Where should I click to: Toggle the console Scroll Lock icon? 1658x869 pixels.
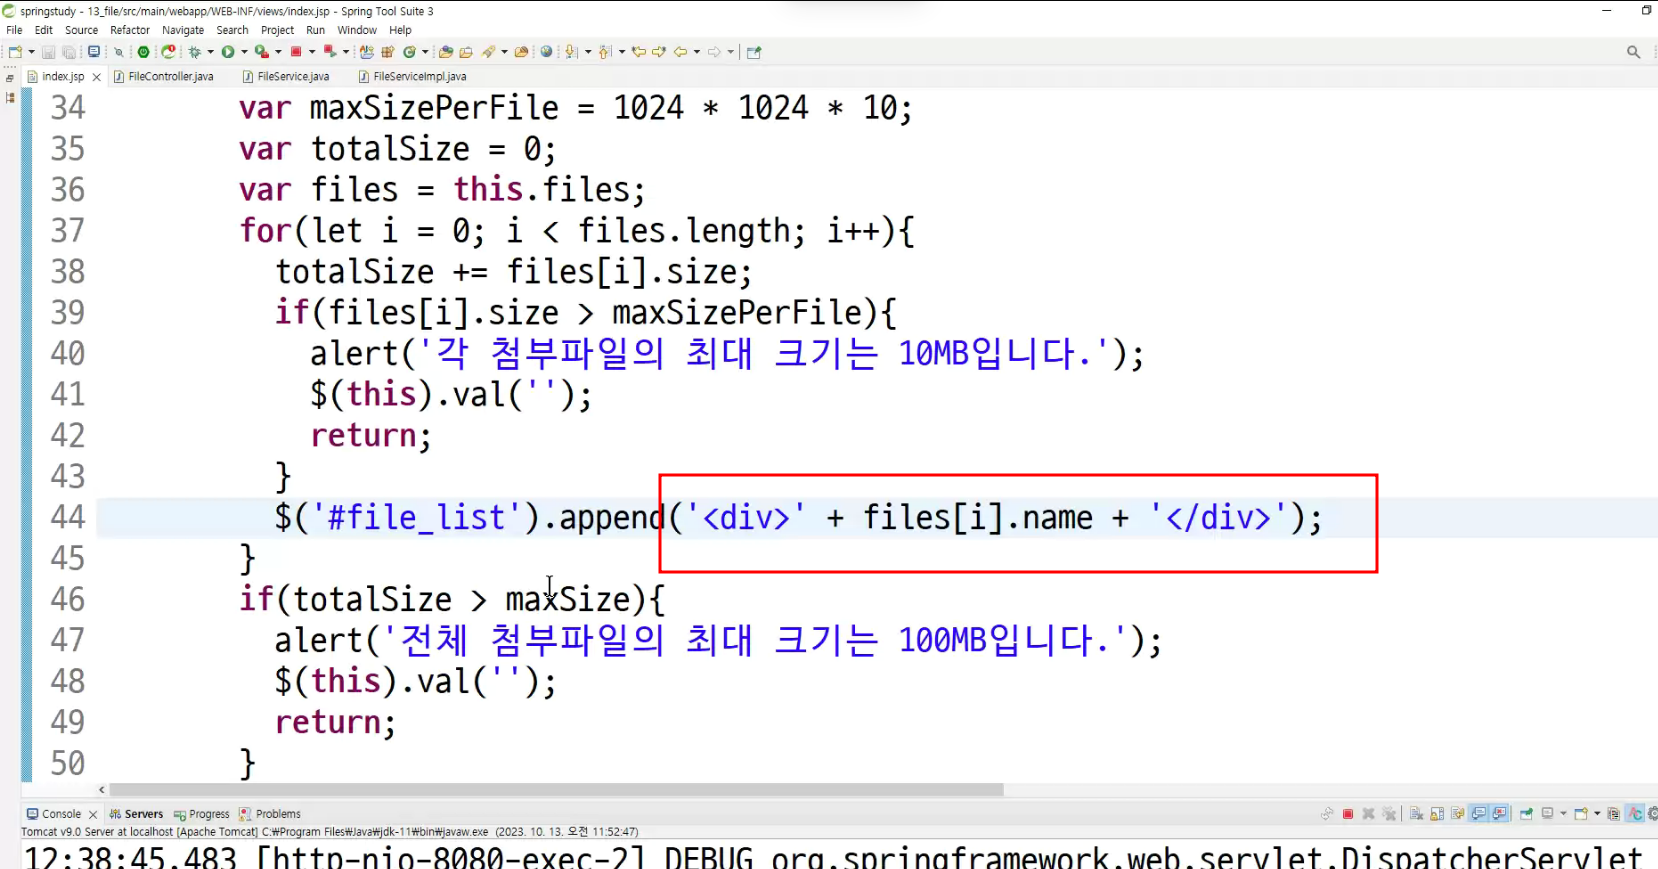pyautogui.click(x=1437, y=814)
